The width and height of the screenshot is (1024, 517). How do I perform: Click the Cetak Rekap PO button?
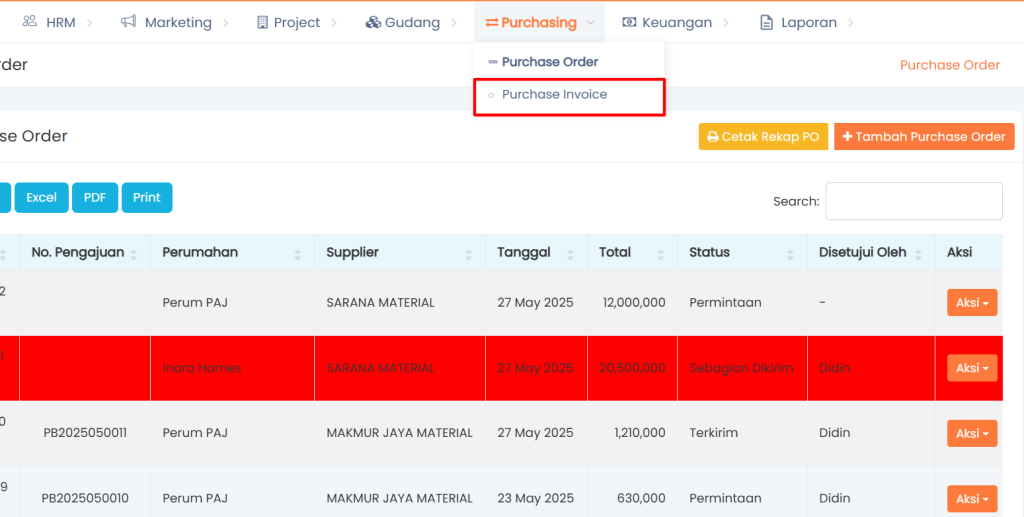[762, 137]
